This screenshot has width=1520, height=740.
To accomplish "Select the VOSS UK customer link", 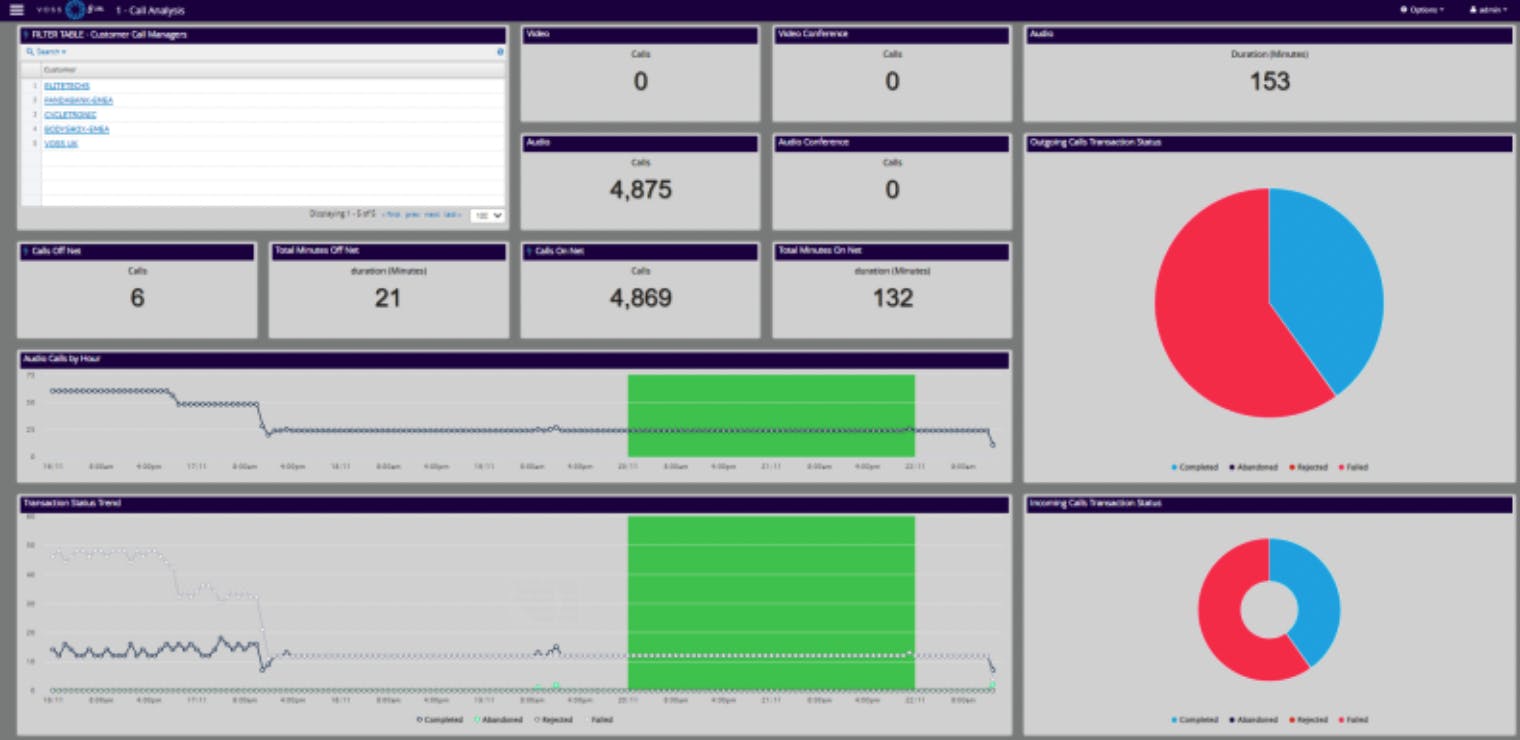I will pos(61,143).
